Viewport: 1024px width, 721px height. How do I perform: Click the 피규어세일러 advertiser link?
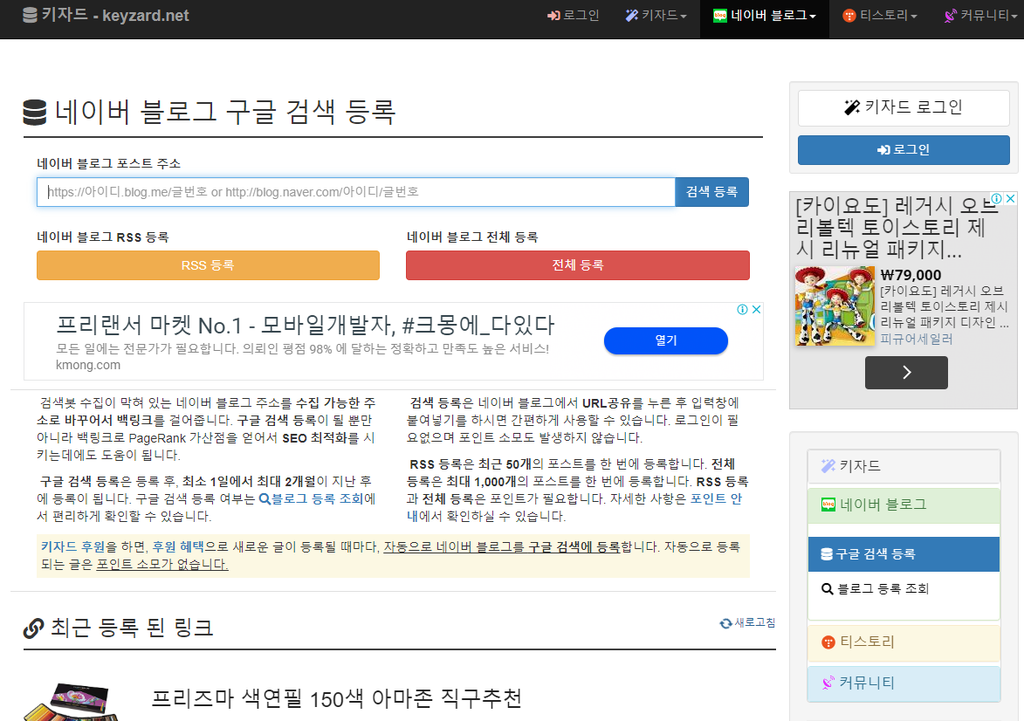click(x=916, y=339)
